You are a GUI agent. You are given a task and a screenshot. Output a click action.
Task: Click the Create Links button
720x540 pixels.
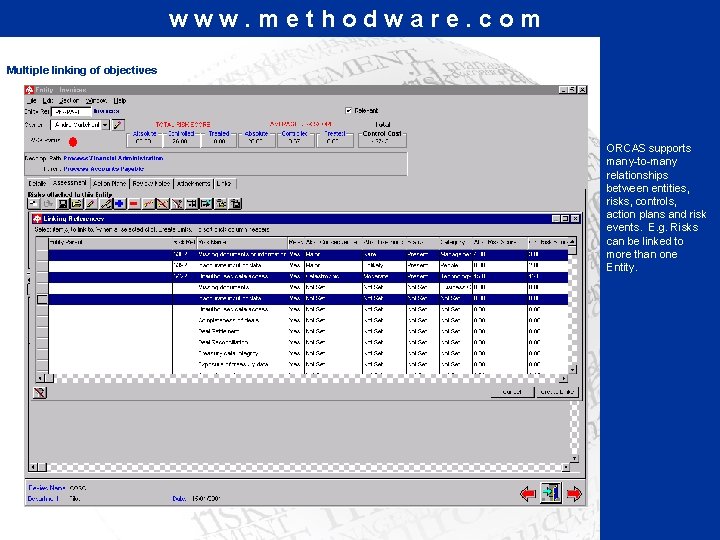557,392
